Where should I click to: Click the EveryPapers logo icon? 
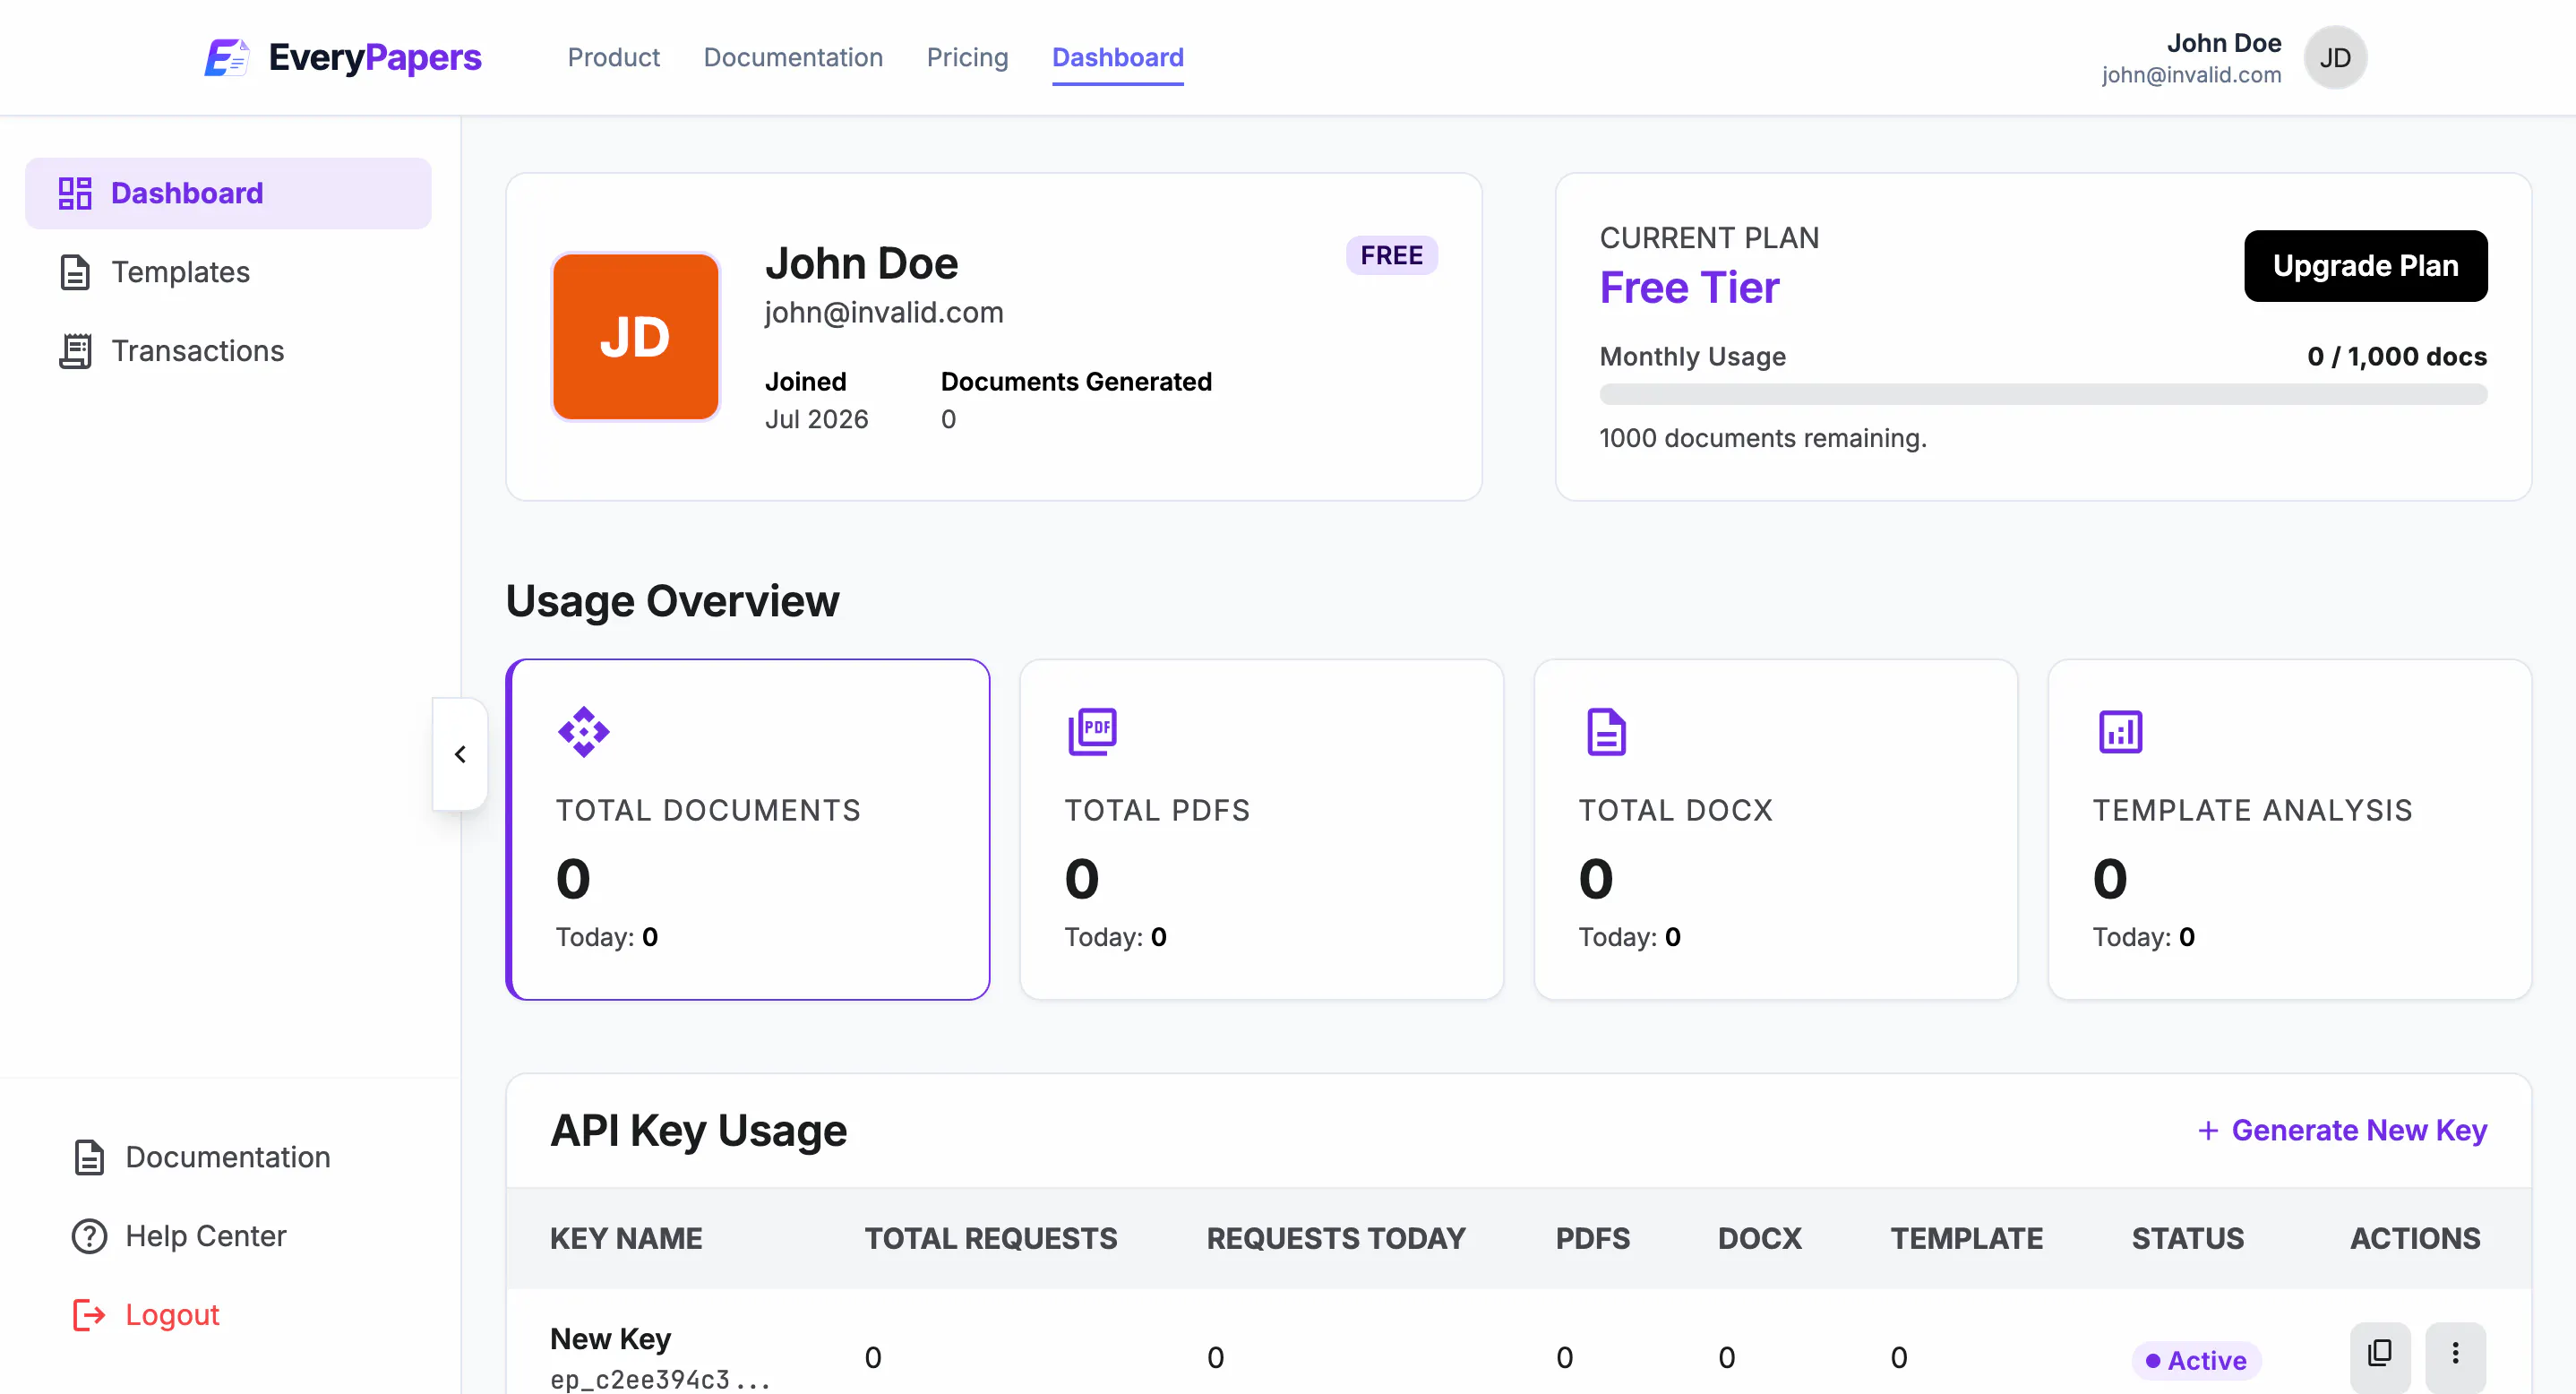226,57
